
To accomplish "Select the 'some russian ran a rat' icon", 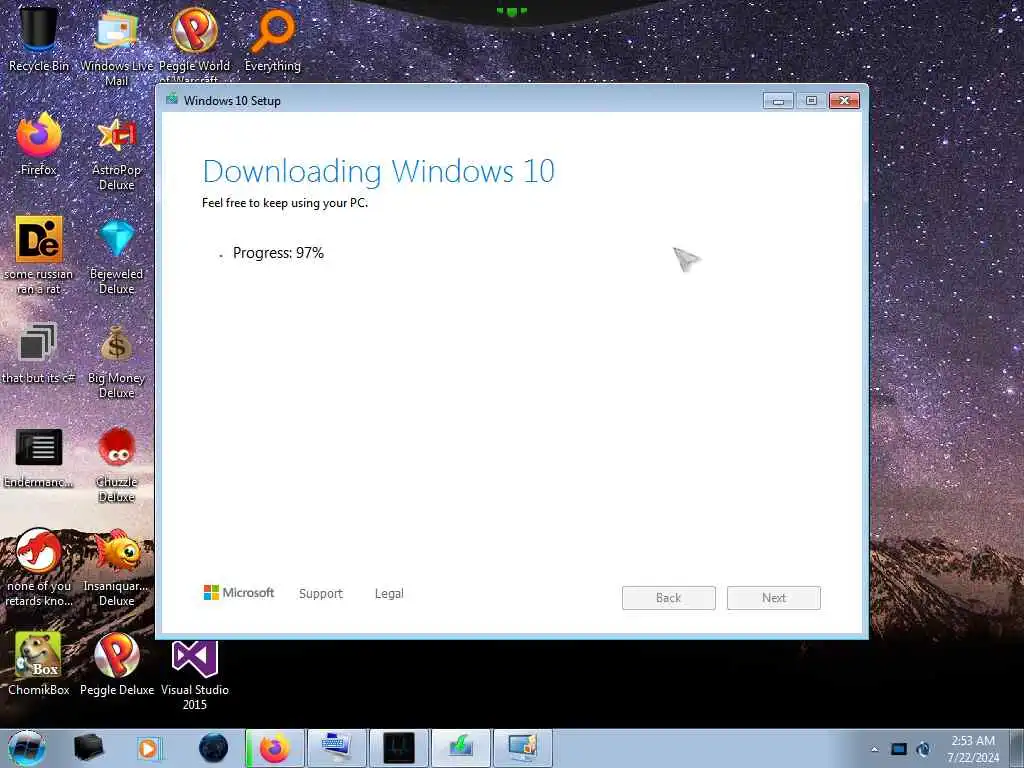I will (x=39, y=255).
